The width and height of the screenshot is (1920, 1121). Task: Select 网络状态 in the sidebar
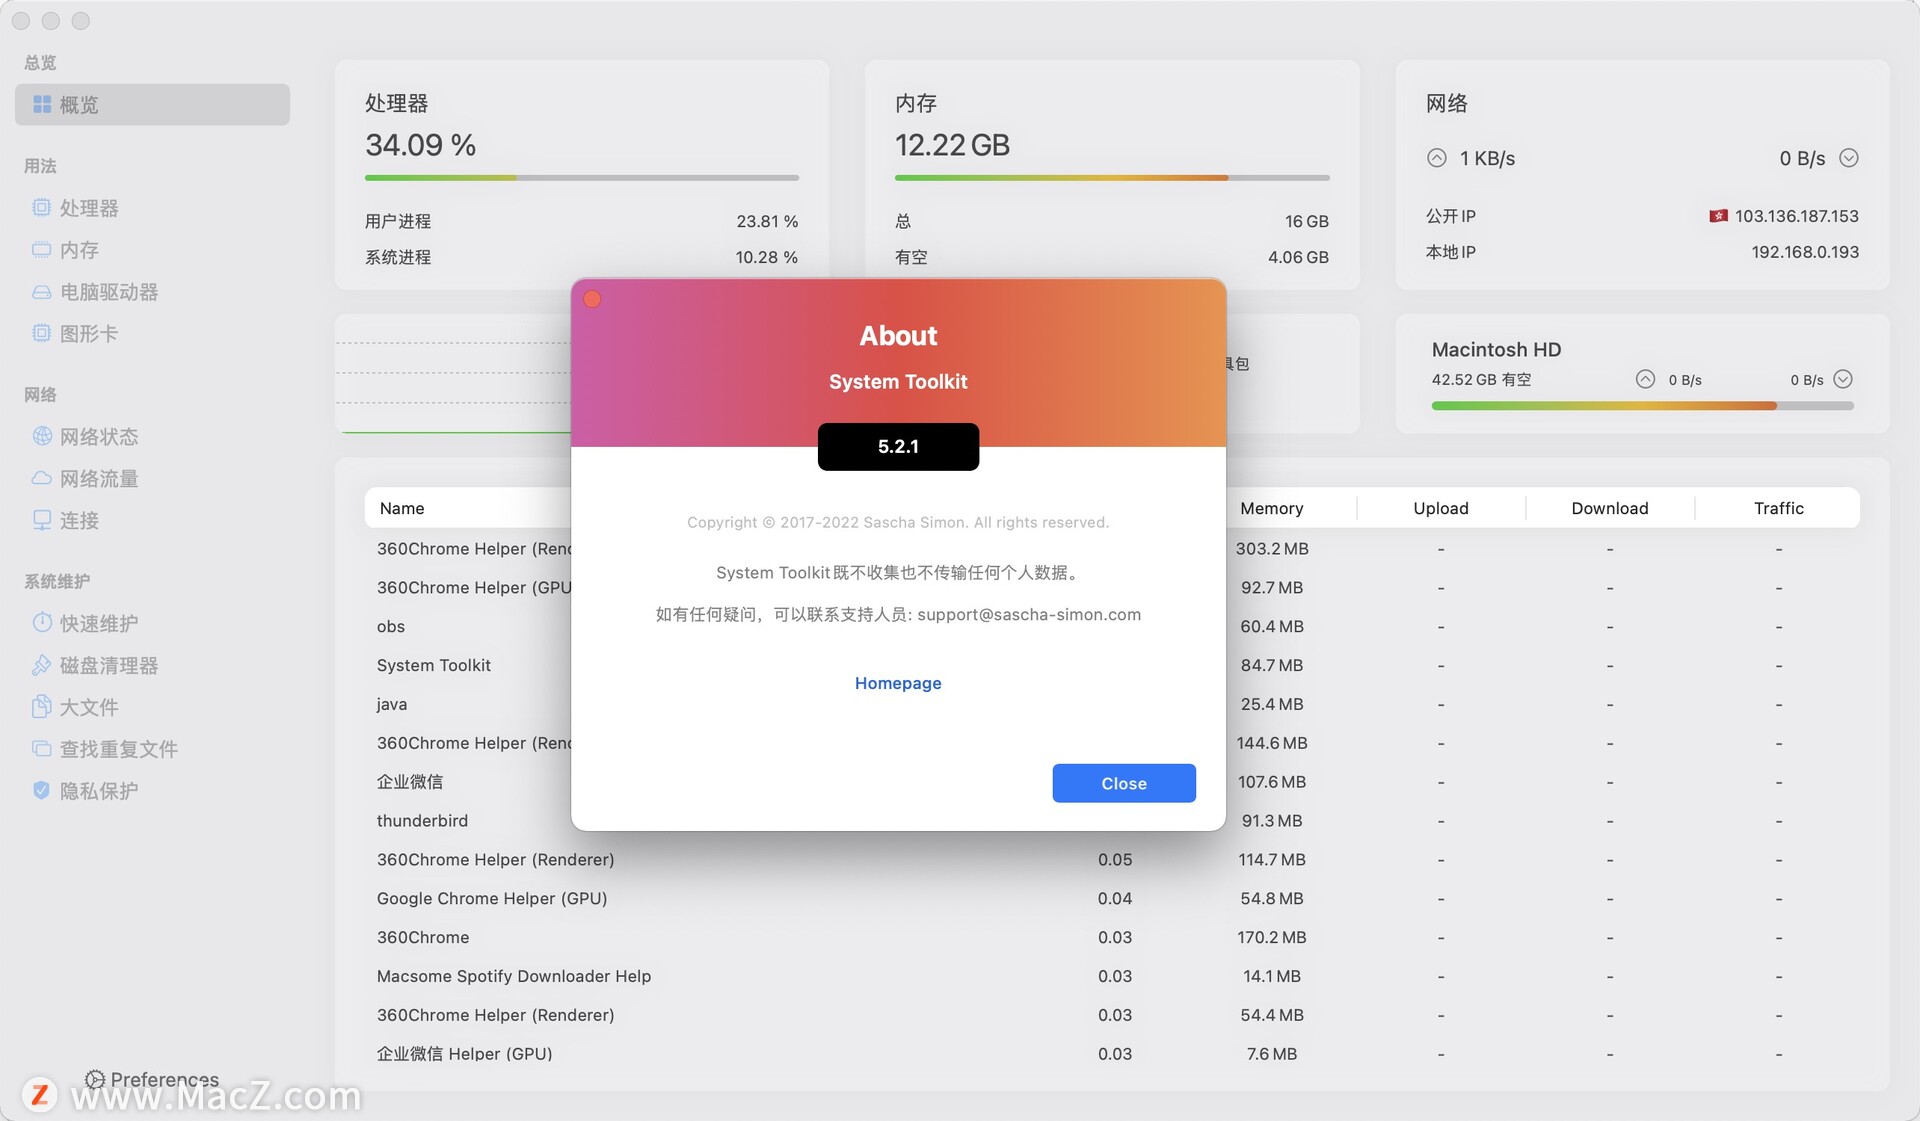point(152,436)
